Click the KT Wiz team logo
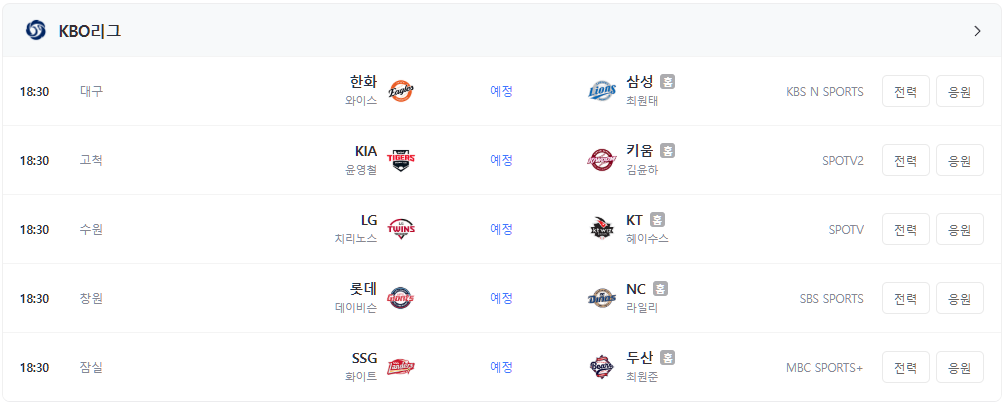 [602, 229]
